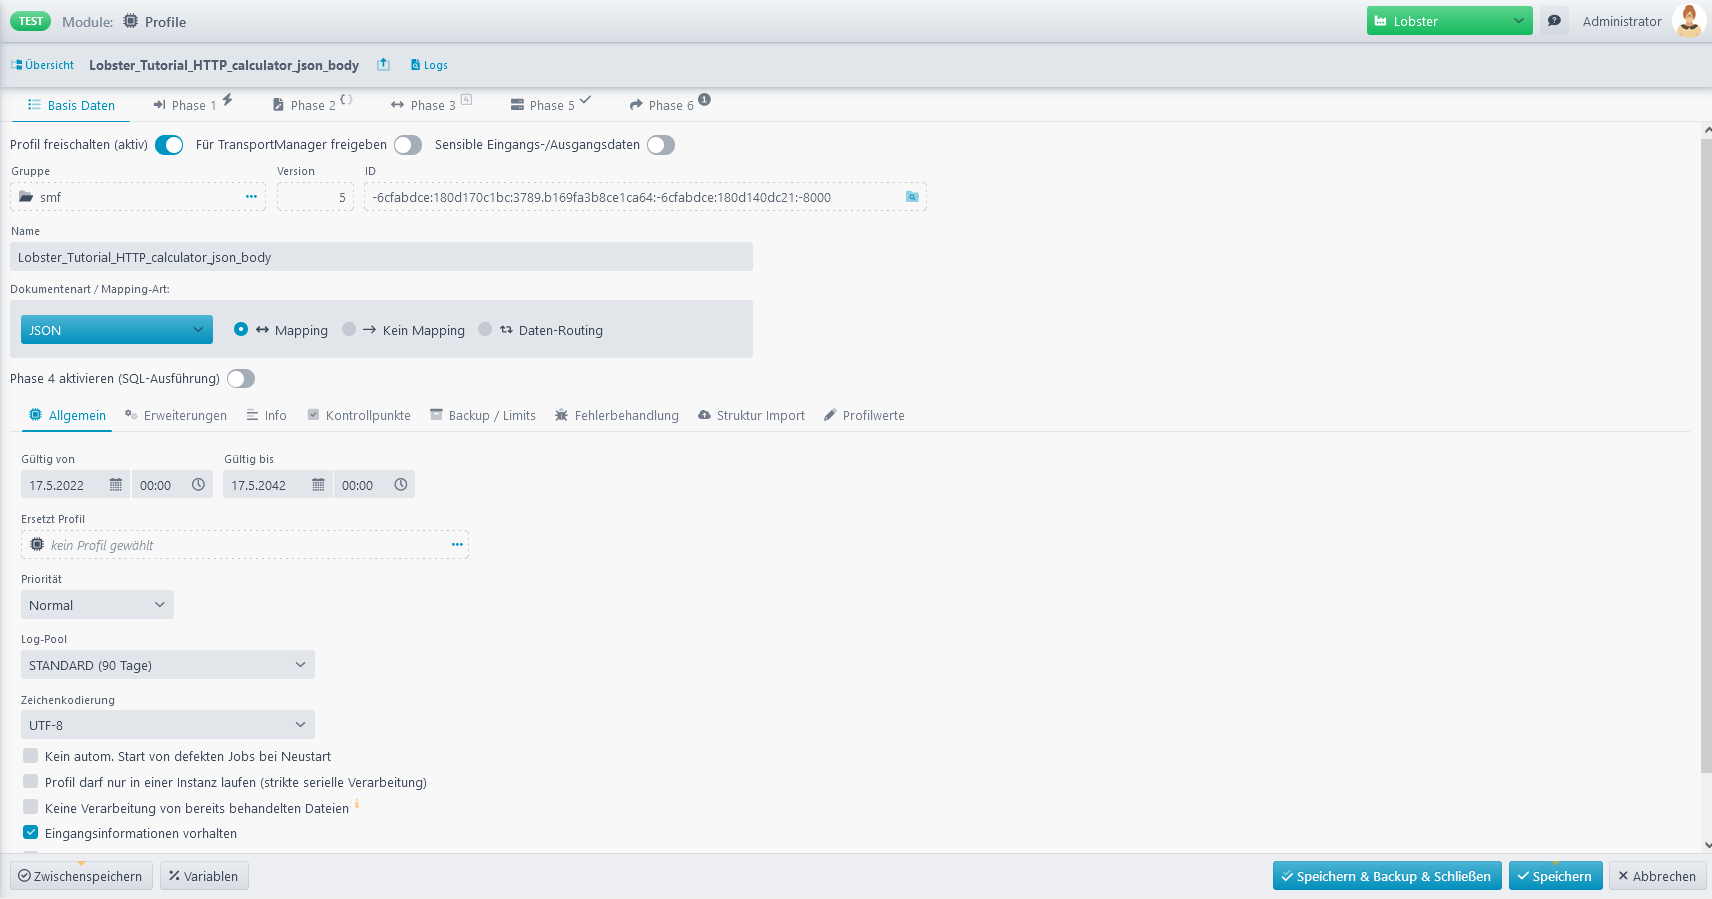Click the ID search icon in ID field
The image size is (1712, 899).
912,197
